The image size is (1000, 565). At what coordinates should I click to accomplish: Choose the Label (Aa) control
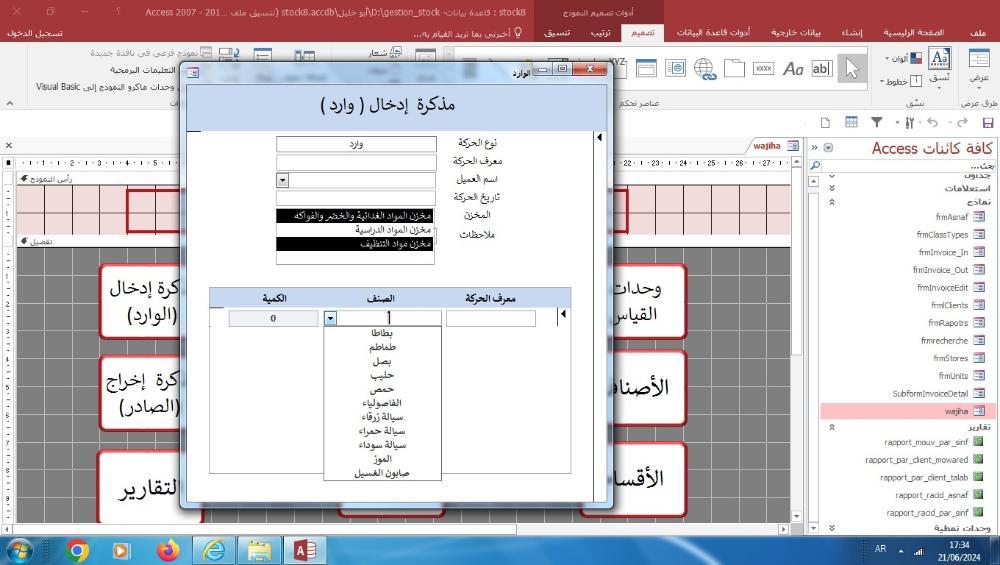(793, 68)
